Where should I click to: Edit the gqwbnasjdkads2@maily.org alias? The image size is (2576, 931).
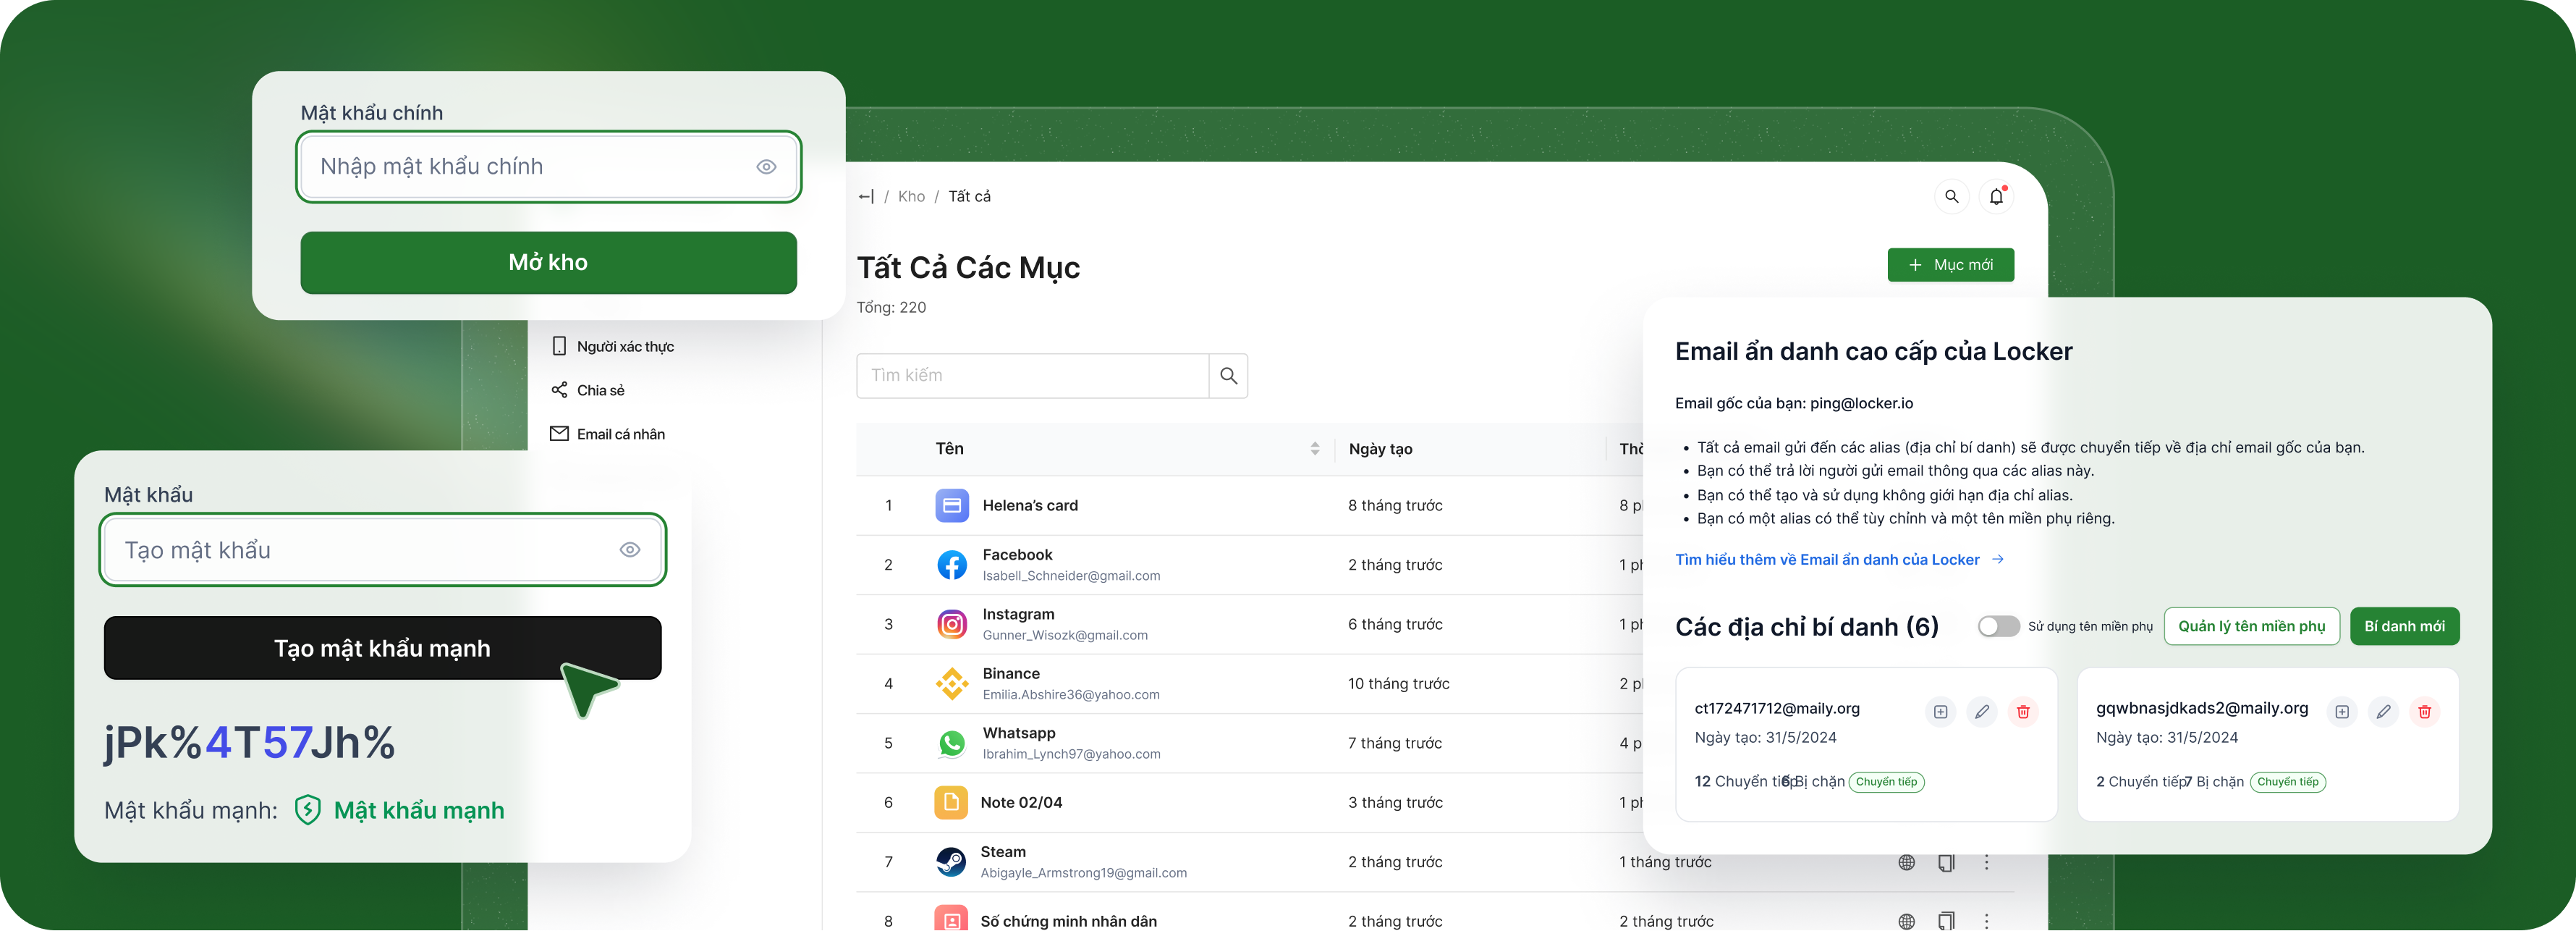click(x=2383, y=712)
